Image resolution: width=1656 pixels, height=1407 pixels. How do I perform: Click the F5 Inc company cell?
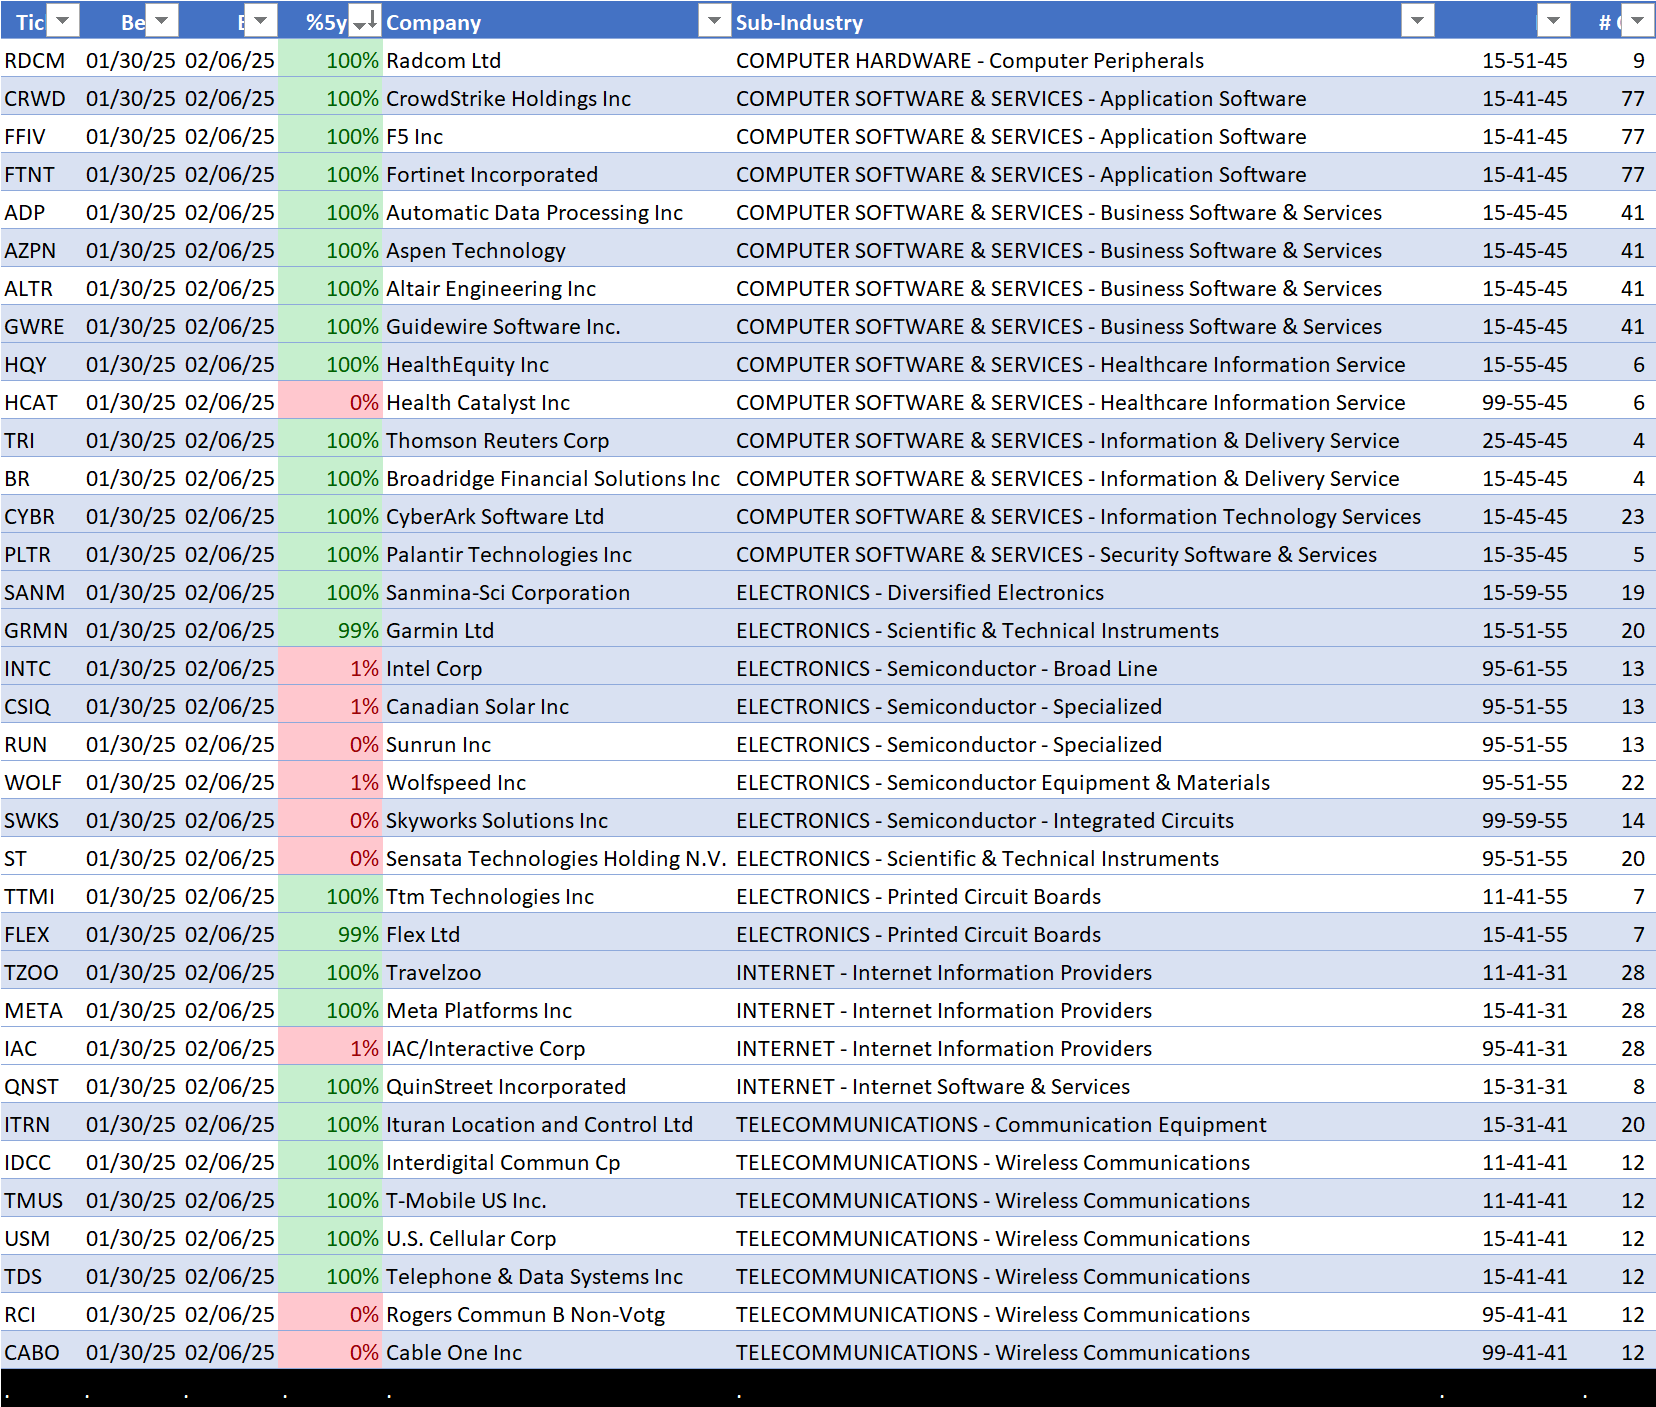pos(557,136)
